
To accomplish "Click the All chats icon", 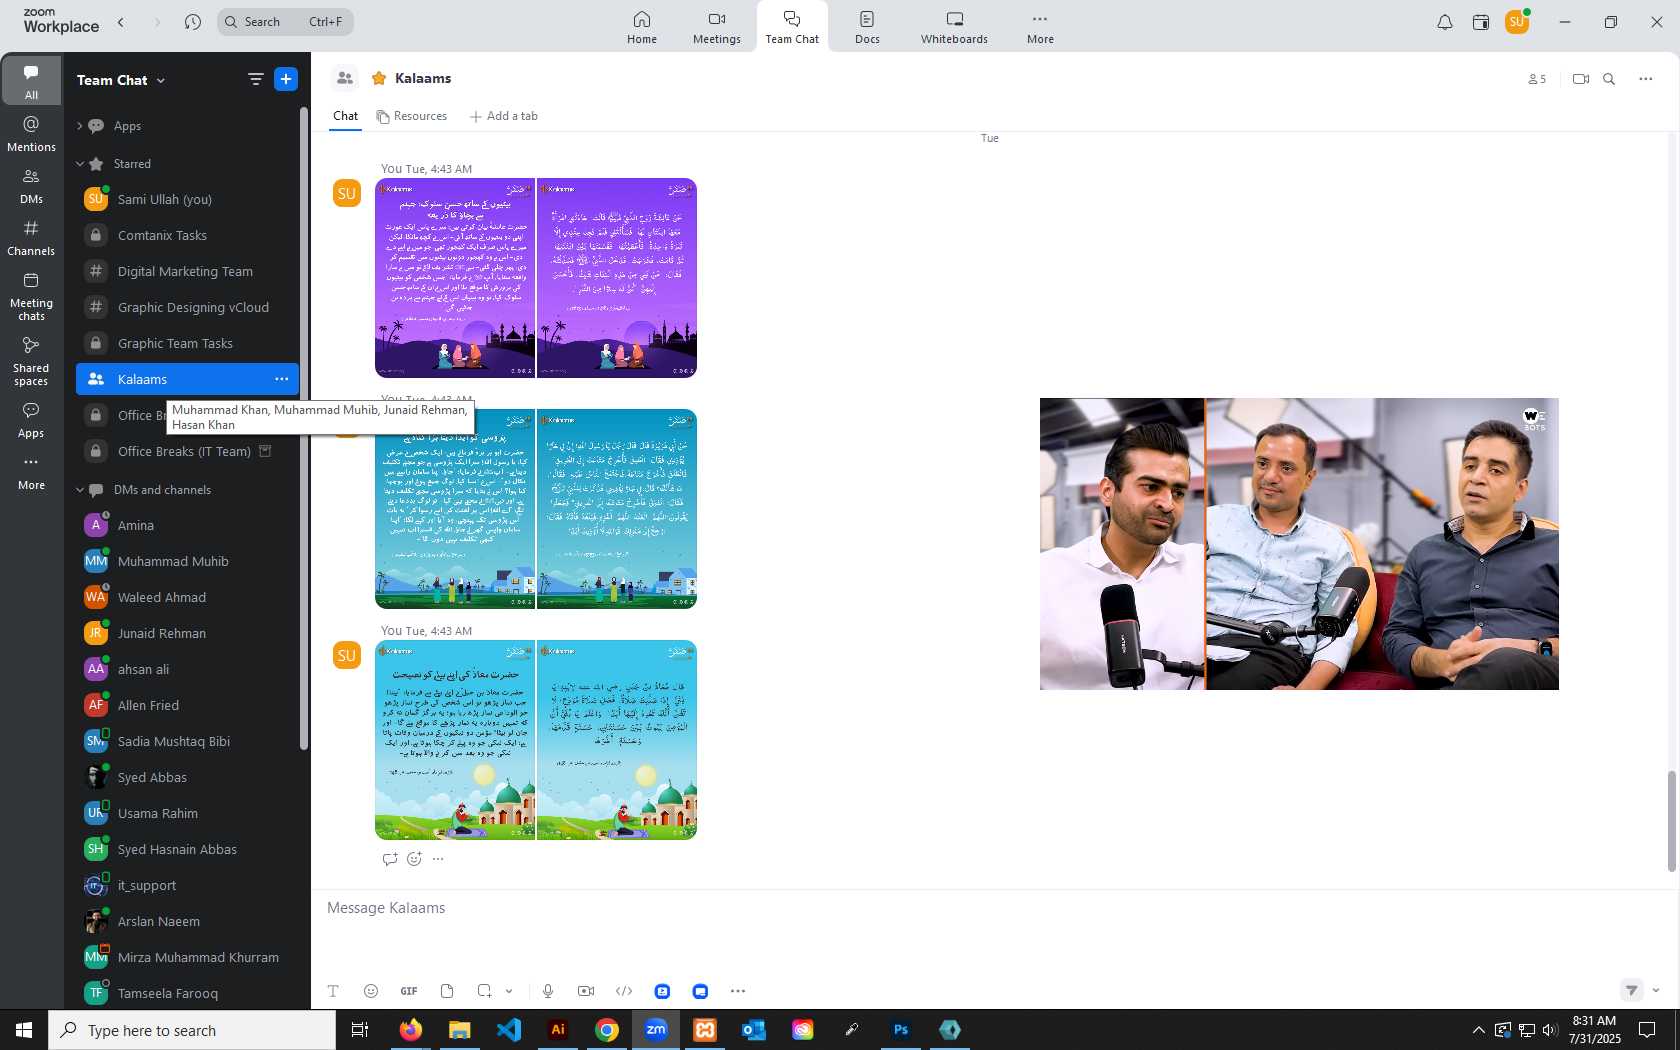I will pyautogui.click(x=31, y=80).
